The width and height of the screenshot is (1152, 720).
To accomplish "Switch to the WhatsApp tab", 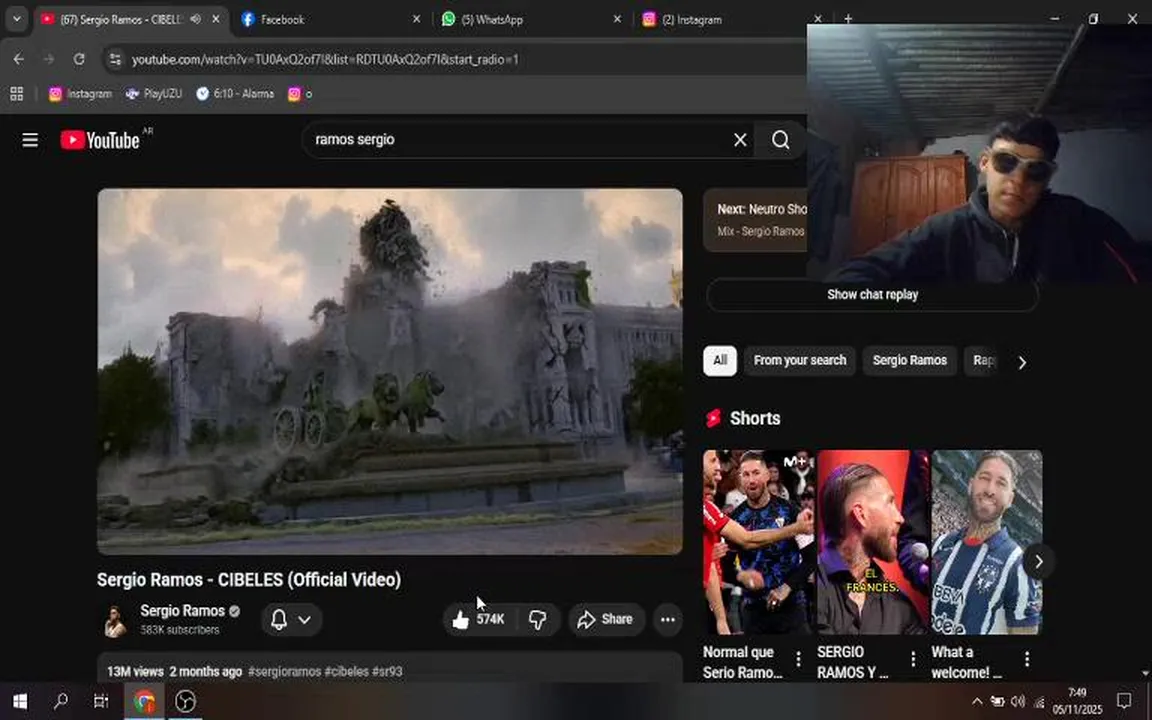I will 531,20.
